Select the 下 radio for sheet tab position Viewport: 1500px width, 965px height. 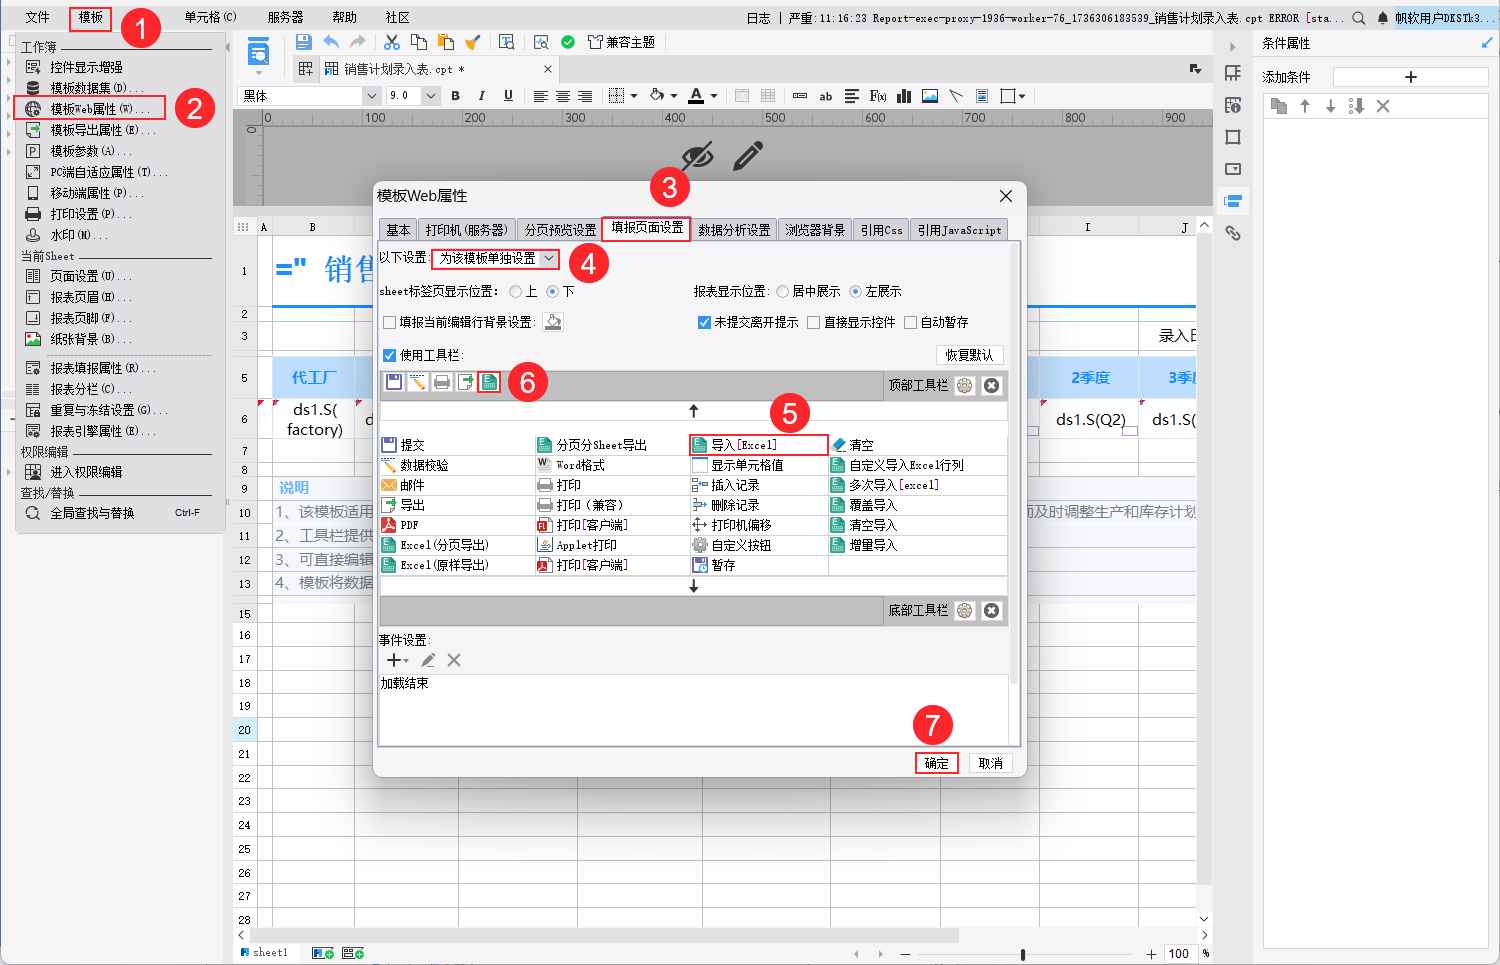pyautogui.click(x=552, y=291)
